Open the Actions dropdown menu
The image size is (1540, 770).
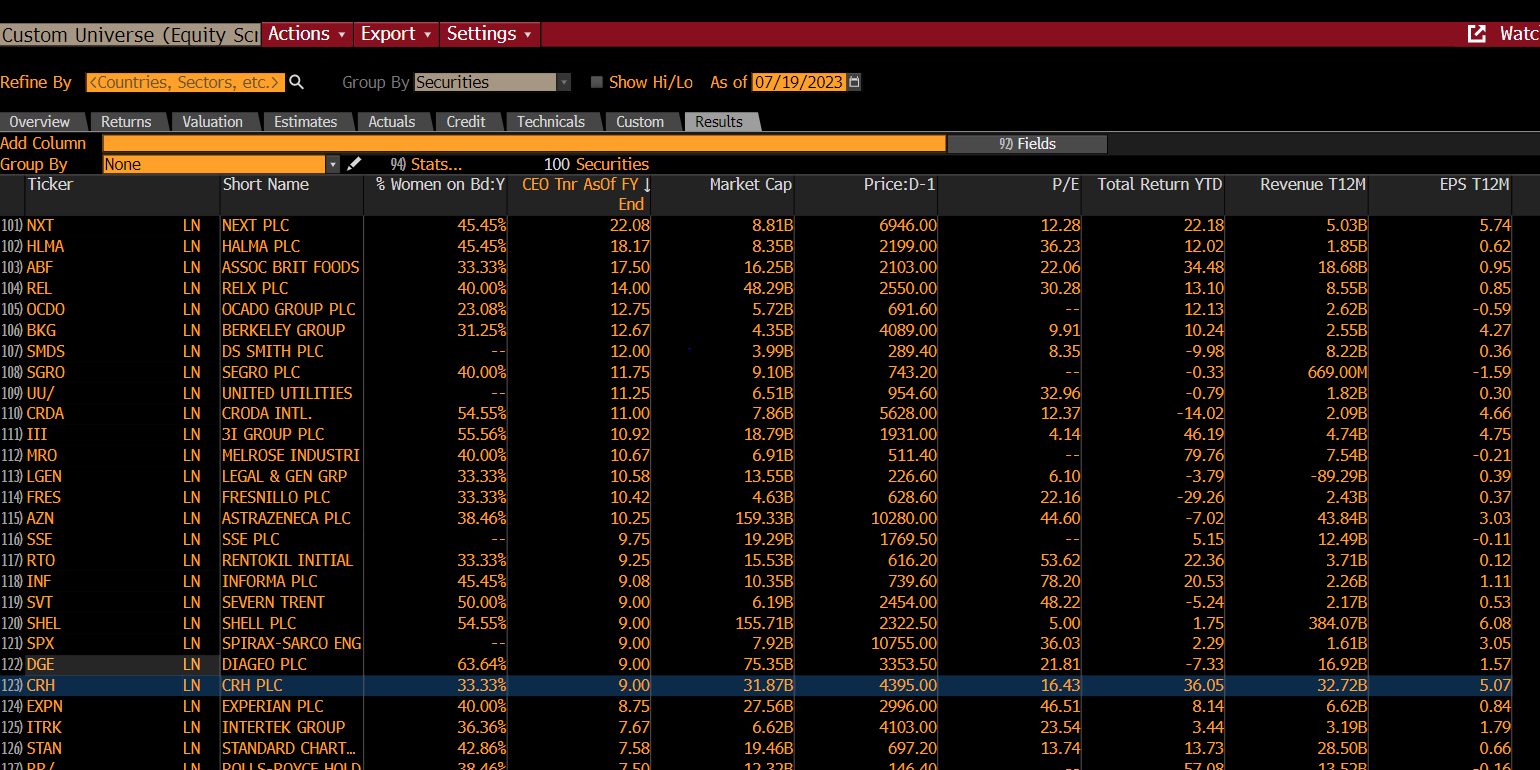point(308,34)
